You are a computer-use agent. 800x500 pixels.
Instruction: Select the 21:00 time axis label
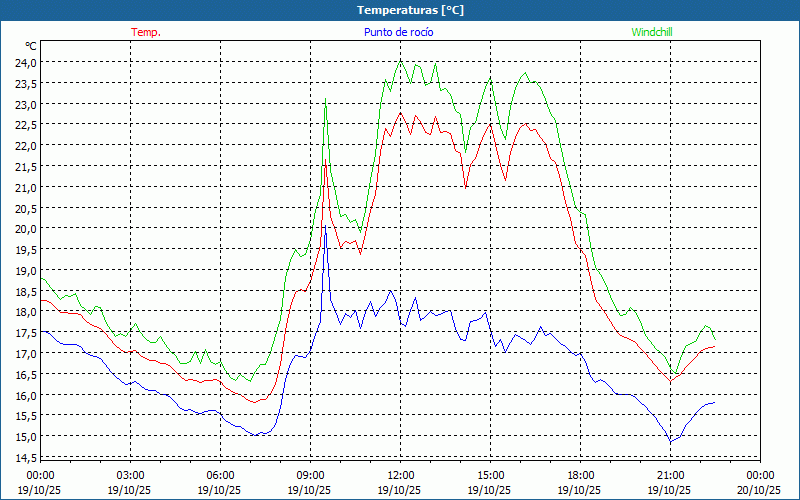[670, 476]
